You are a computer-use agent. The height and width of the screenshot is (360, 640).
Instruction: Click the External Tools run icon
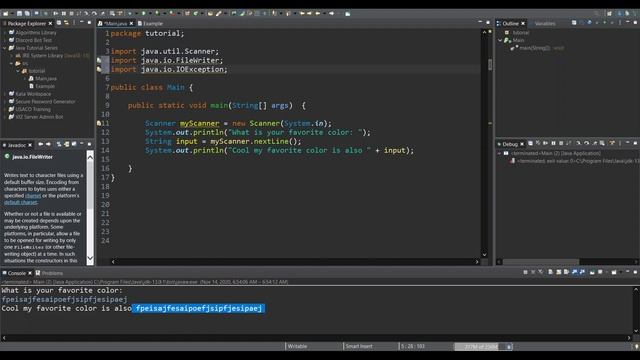[172, 13]
